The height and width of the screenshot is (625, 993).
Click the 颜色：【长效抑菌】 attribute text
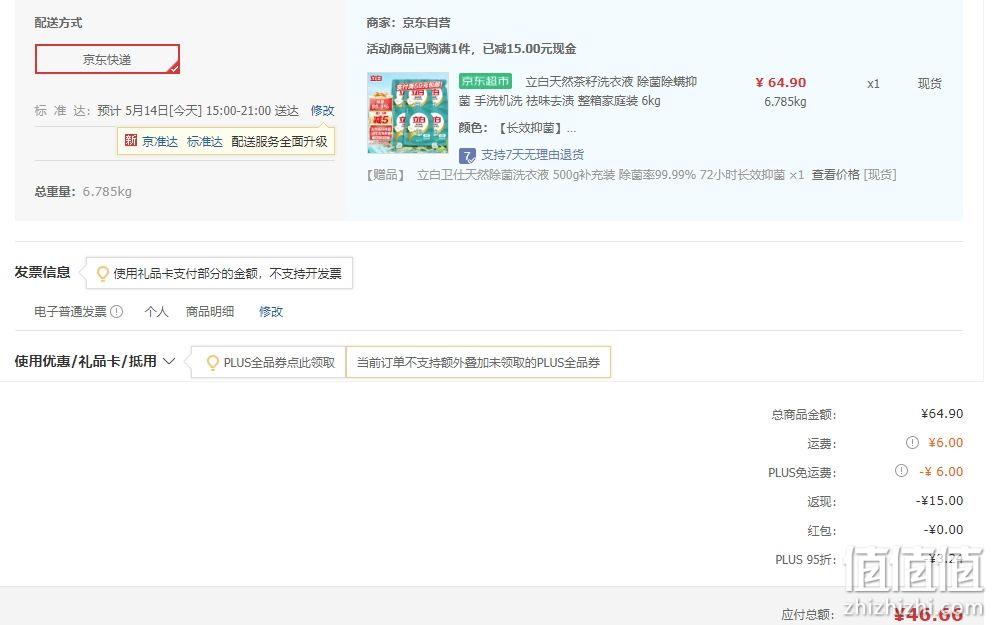517,128
